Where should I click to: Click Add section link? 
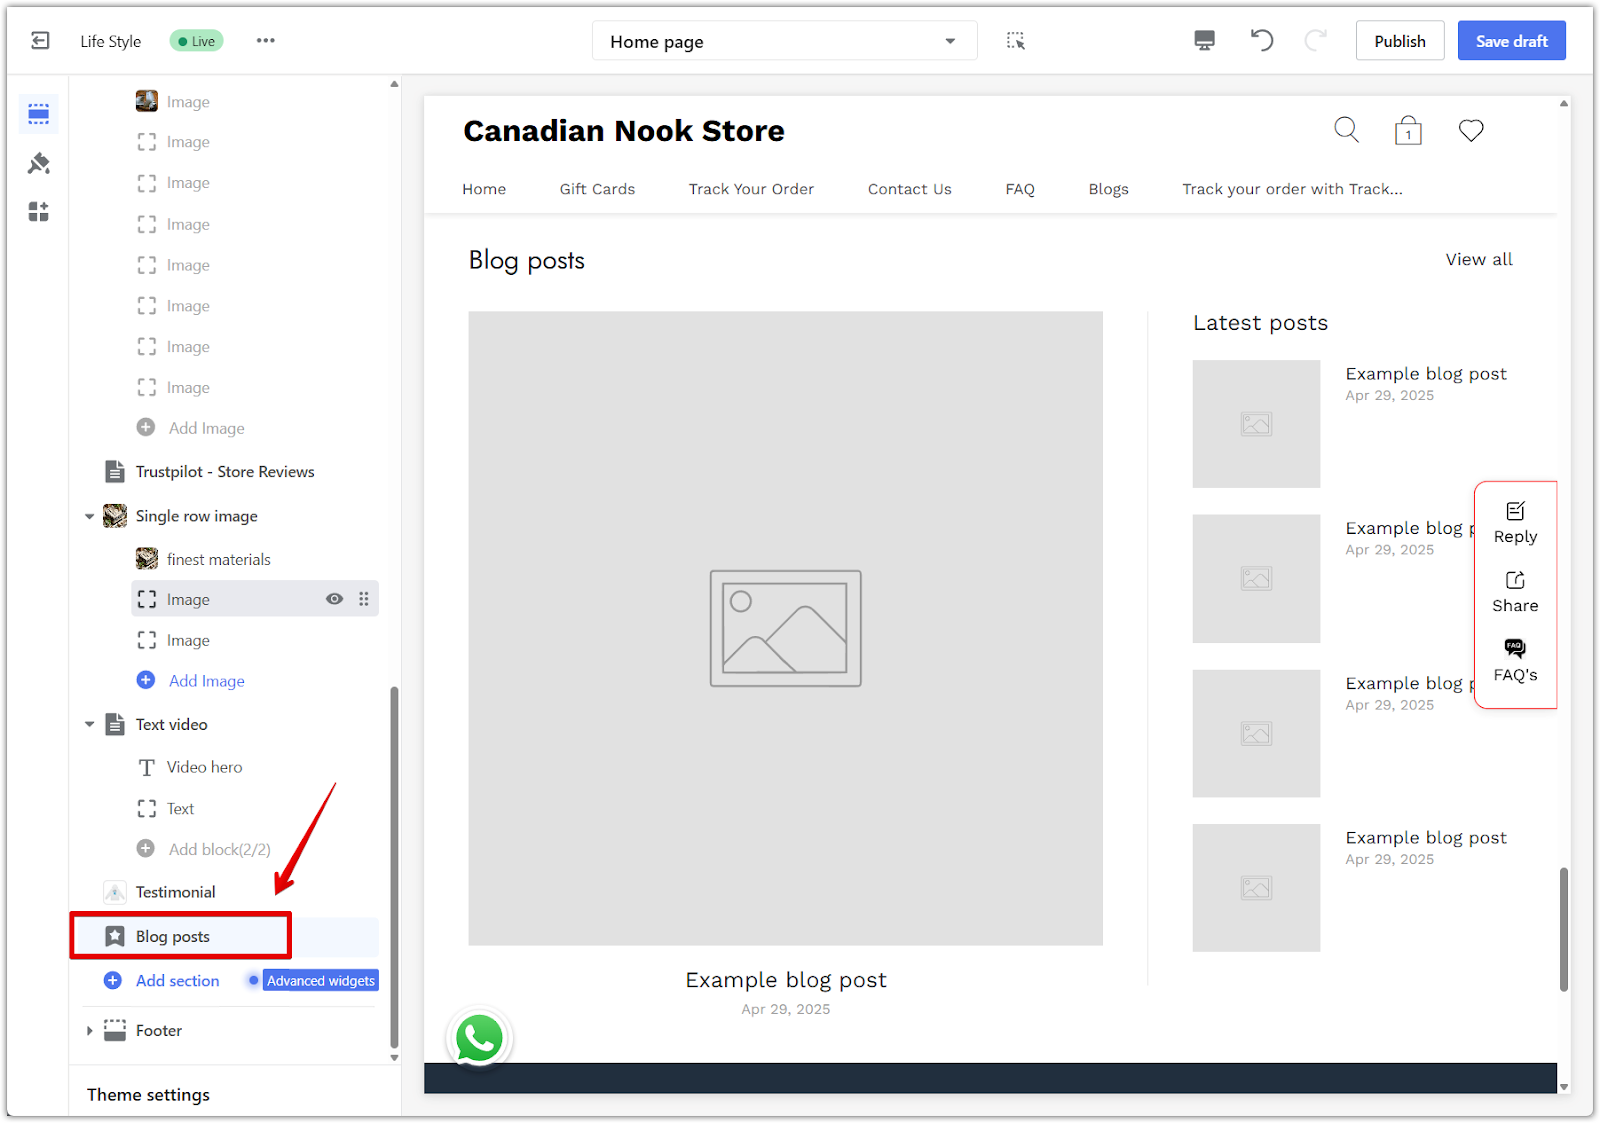(177, 981)
